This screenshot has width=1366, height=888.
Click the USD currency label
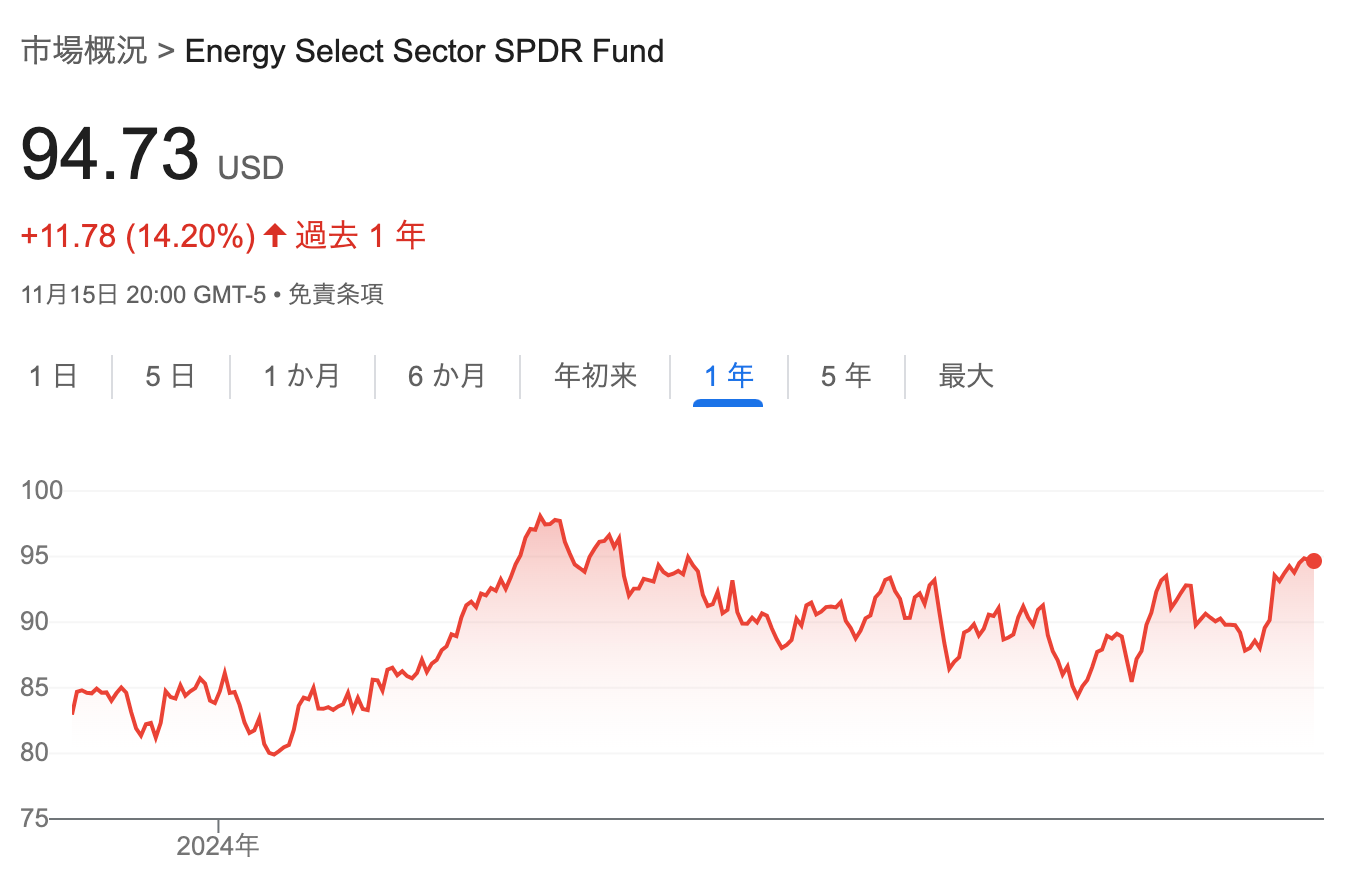point(251,168)
